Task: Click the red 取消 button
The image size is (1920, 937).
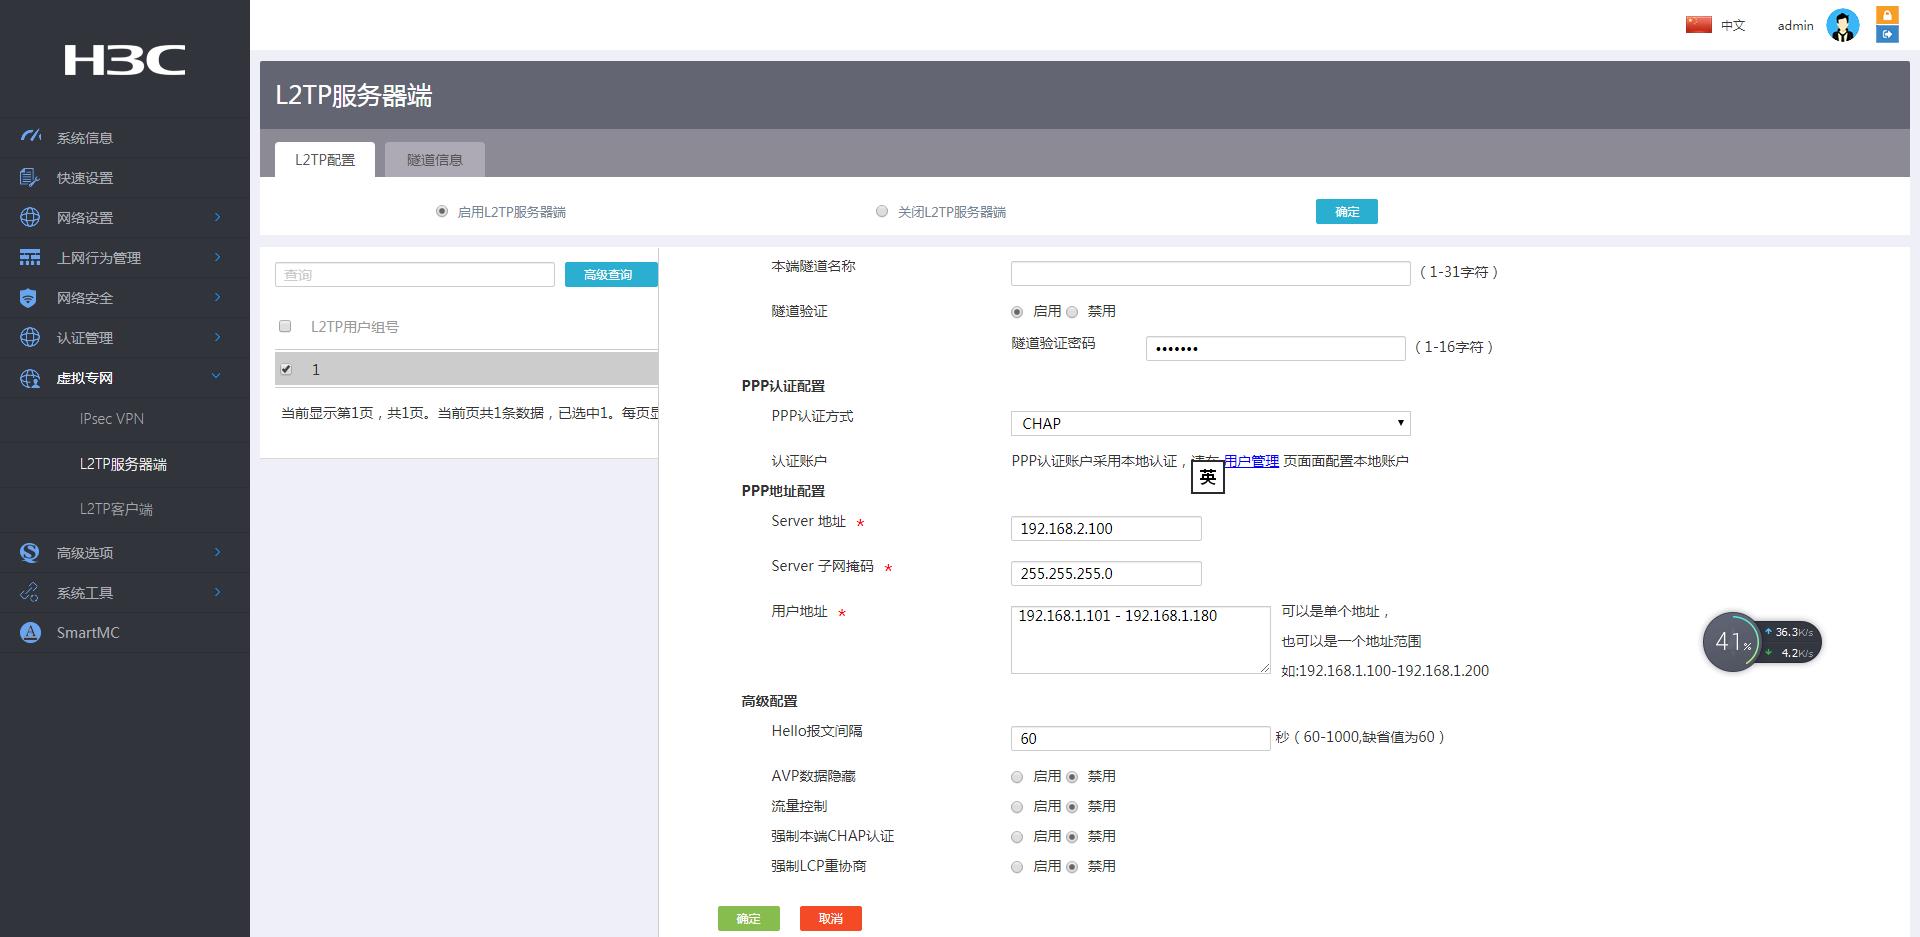Action: pyautogui.click(x=830, y=919)
